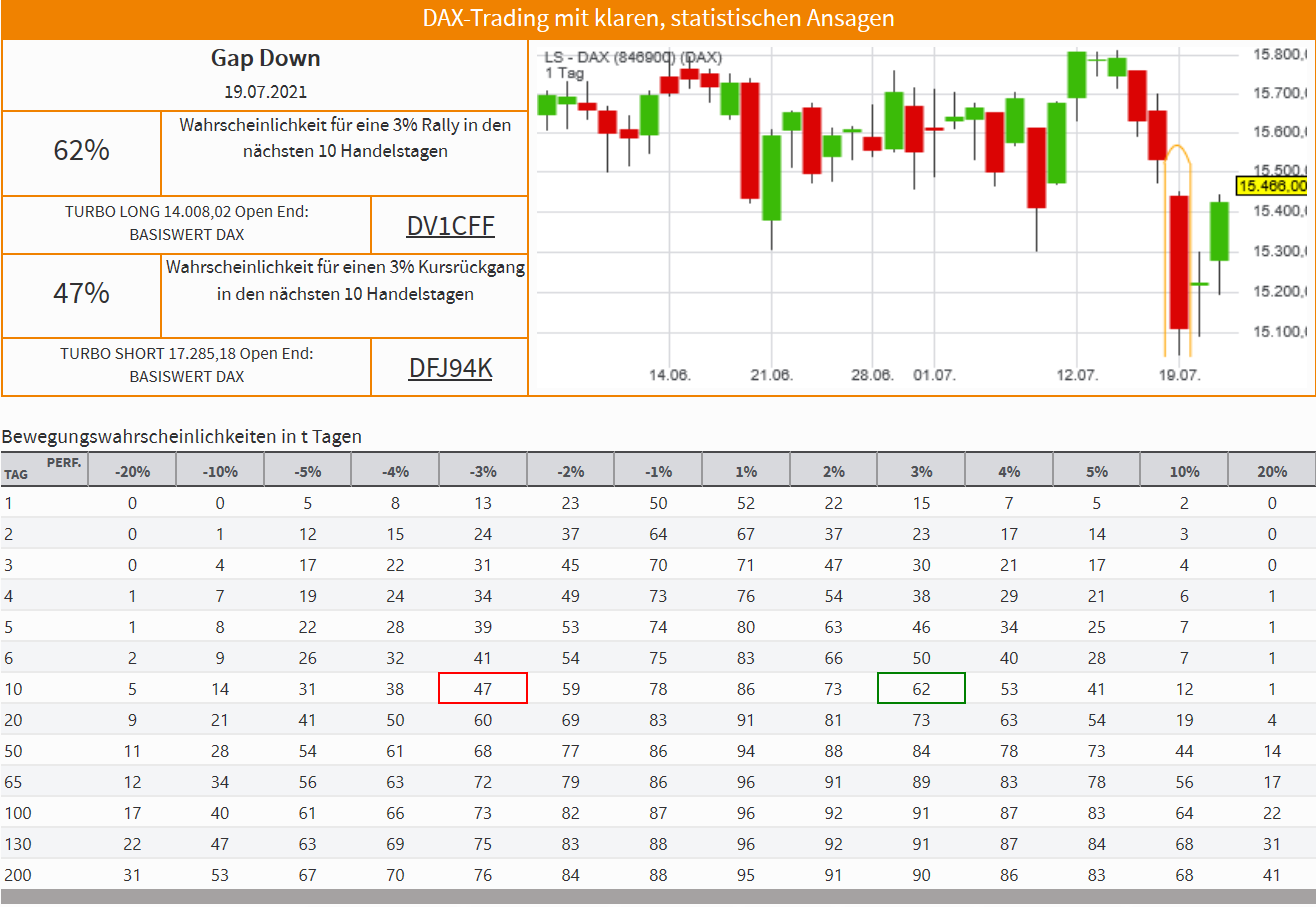
Task: Open the DV1CFF turbo long link
Action: coord(450,226)
